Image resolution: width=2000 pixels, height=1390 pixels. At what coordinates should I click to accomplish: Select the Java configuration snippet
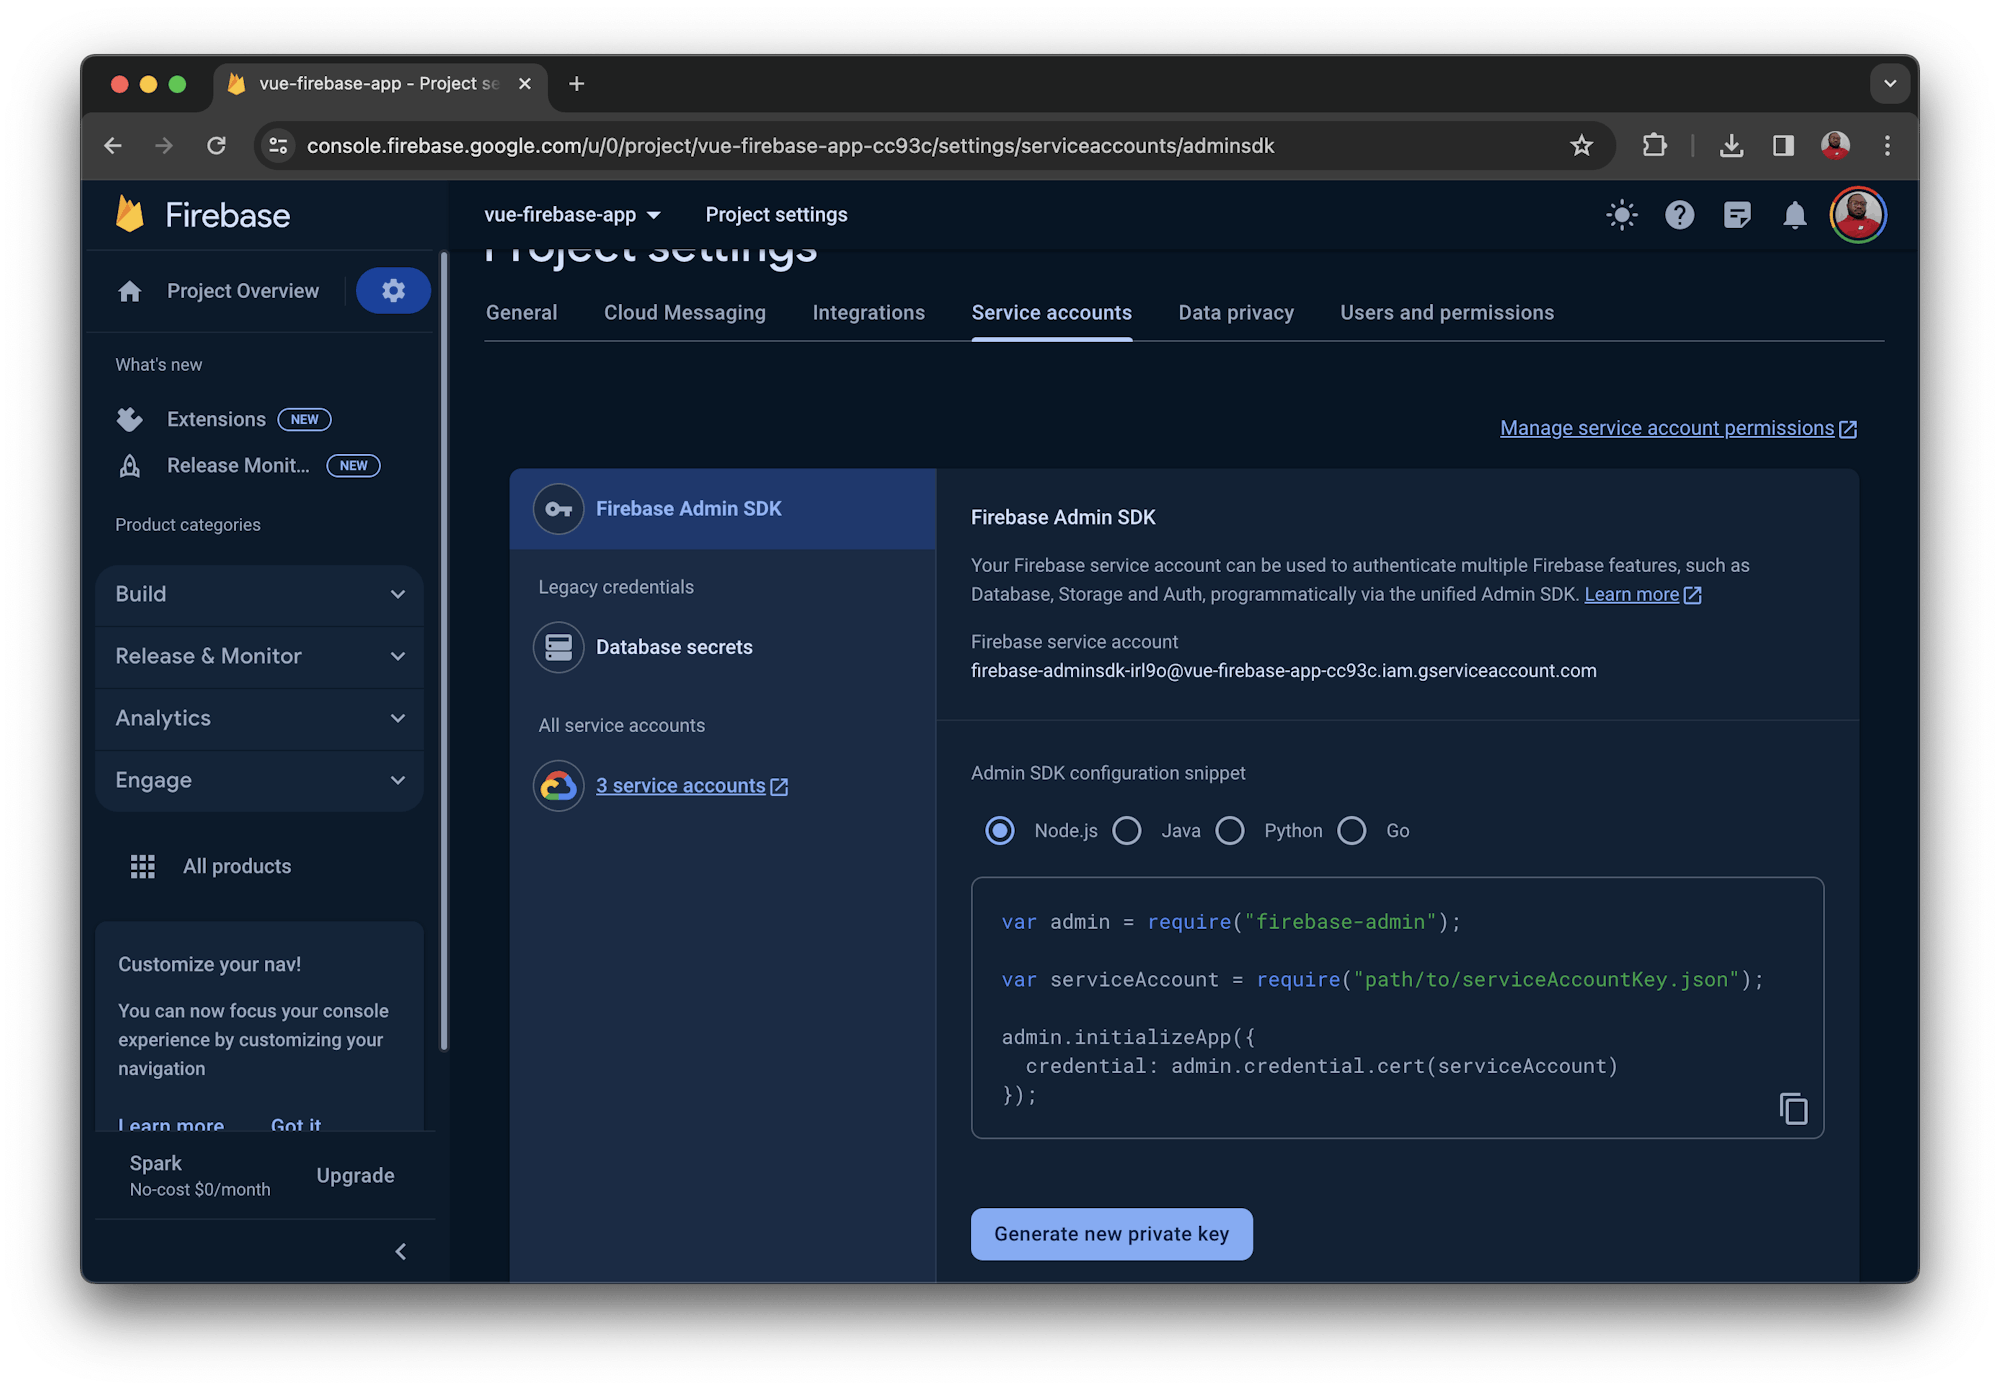[1127, 830]
